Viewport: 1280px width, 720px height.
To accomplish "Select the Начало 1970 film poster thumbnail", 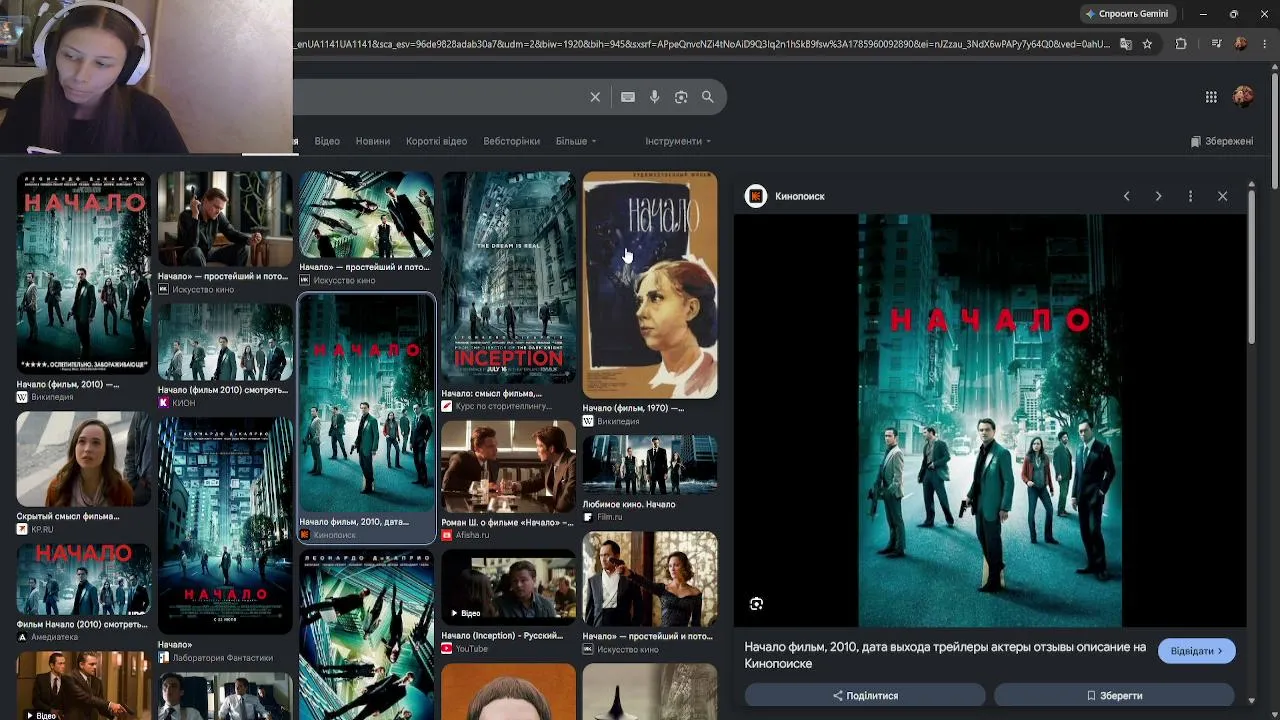I will click(x=650, y=285).
